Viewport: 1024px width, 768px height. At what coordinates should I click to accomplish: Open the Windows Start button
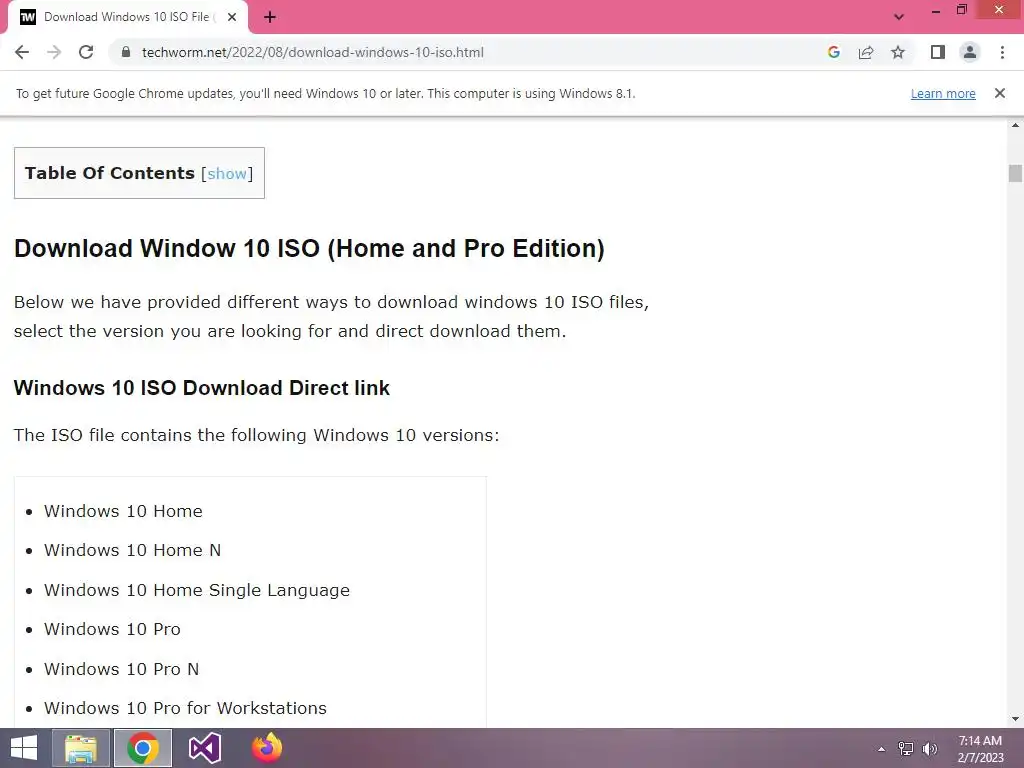tap(24, 748)
